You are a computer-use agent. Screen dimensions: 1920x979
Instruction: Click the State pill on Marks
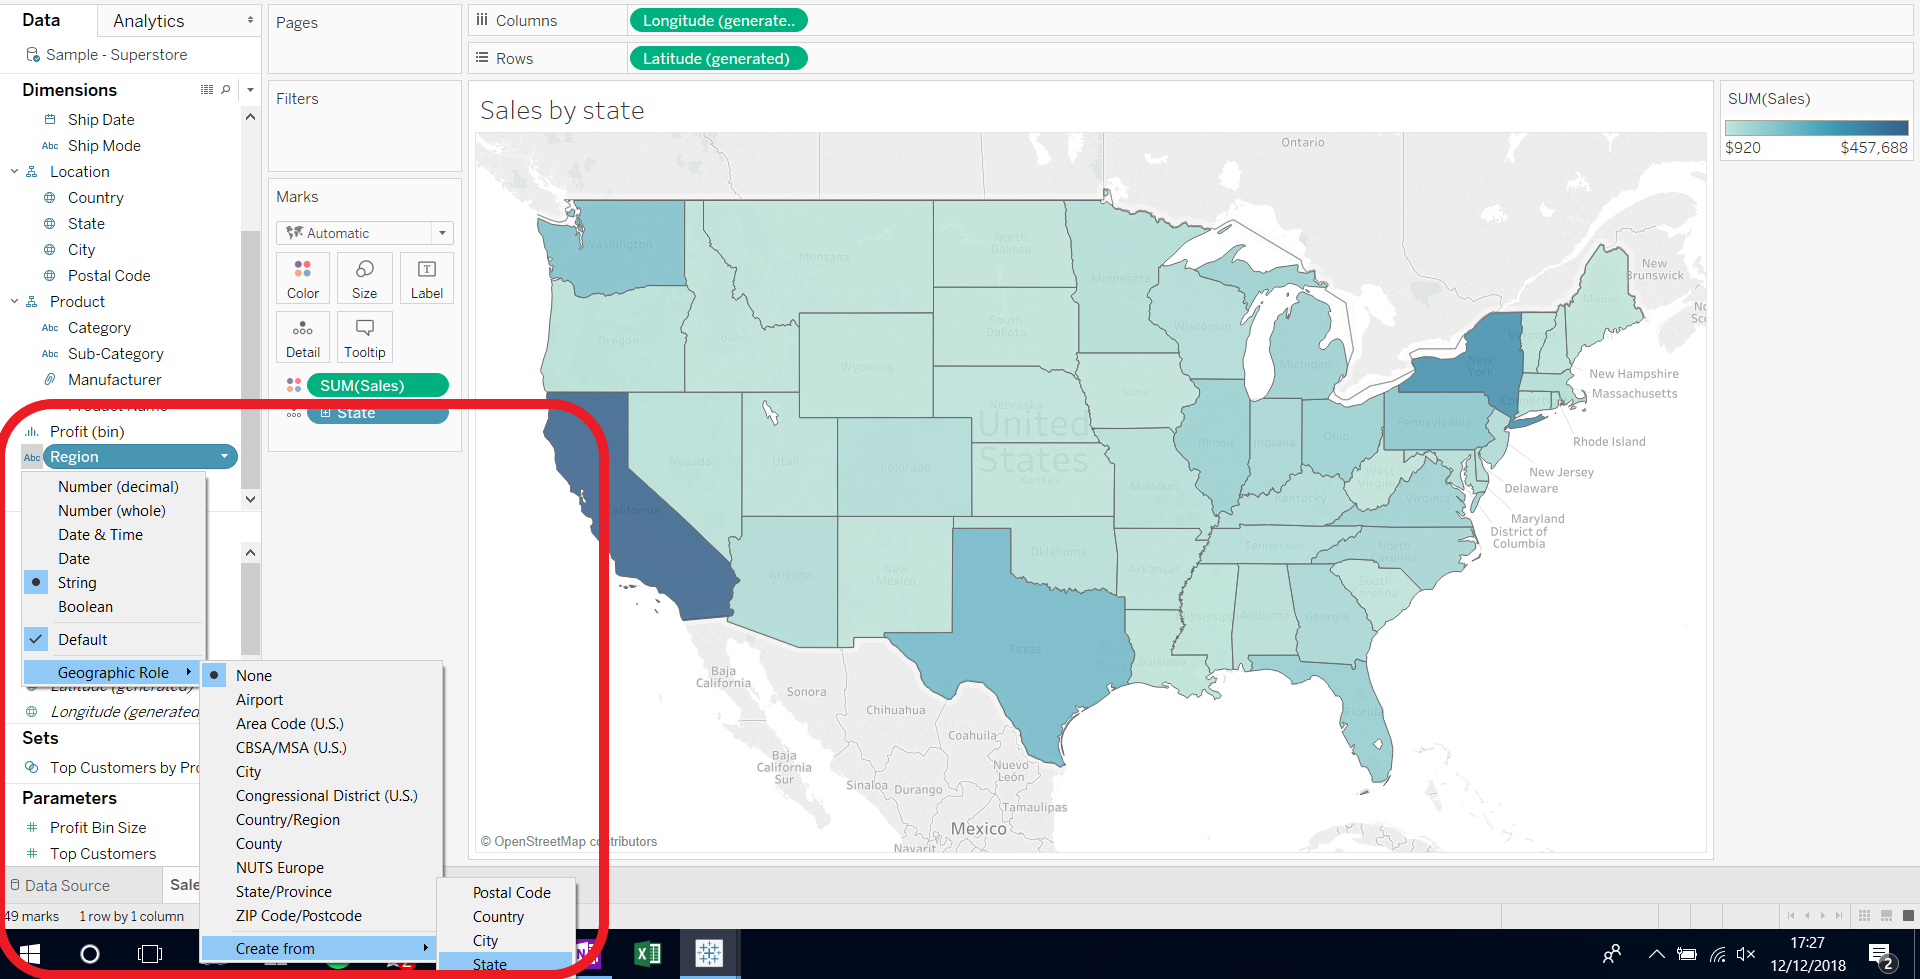click(377, 414)
